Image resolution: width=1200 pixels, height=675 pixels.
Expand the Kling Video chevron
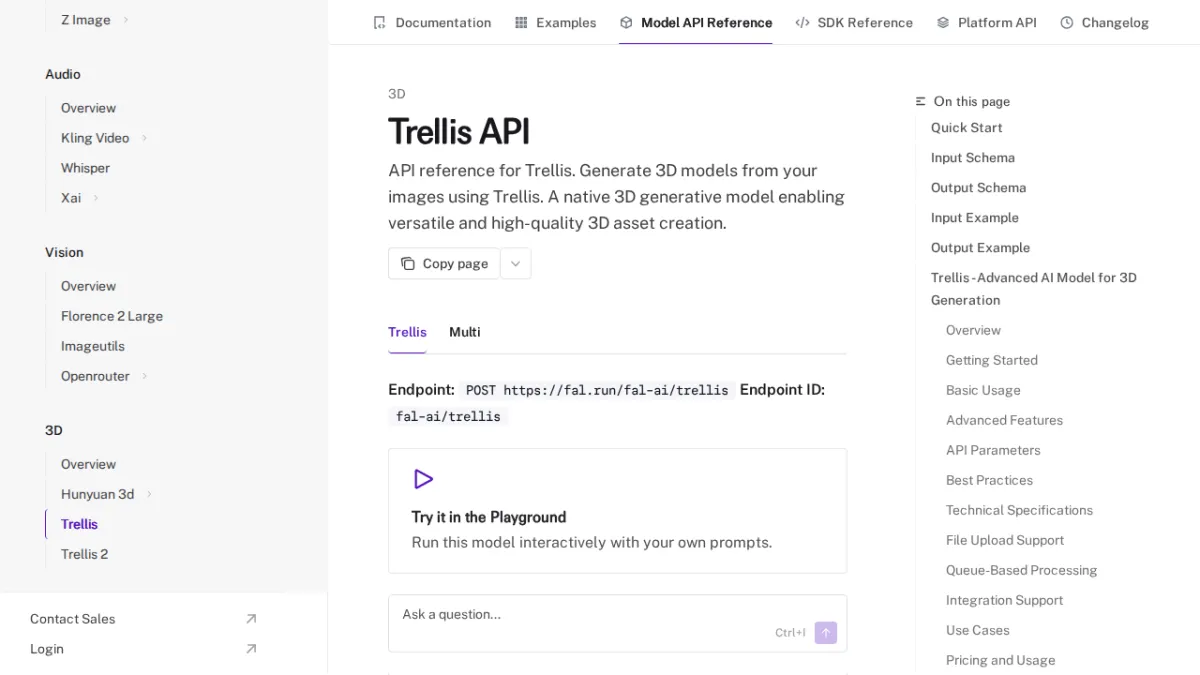144,138
